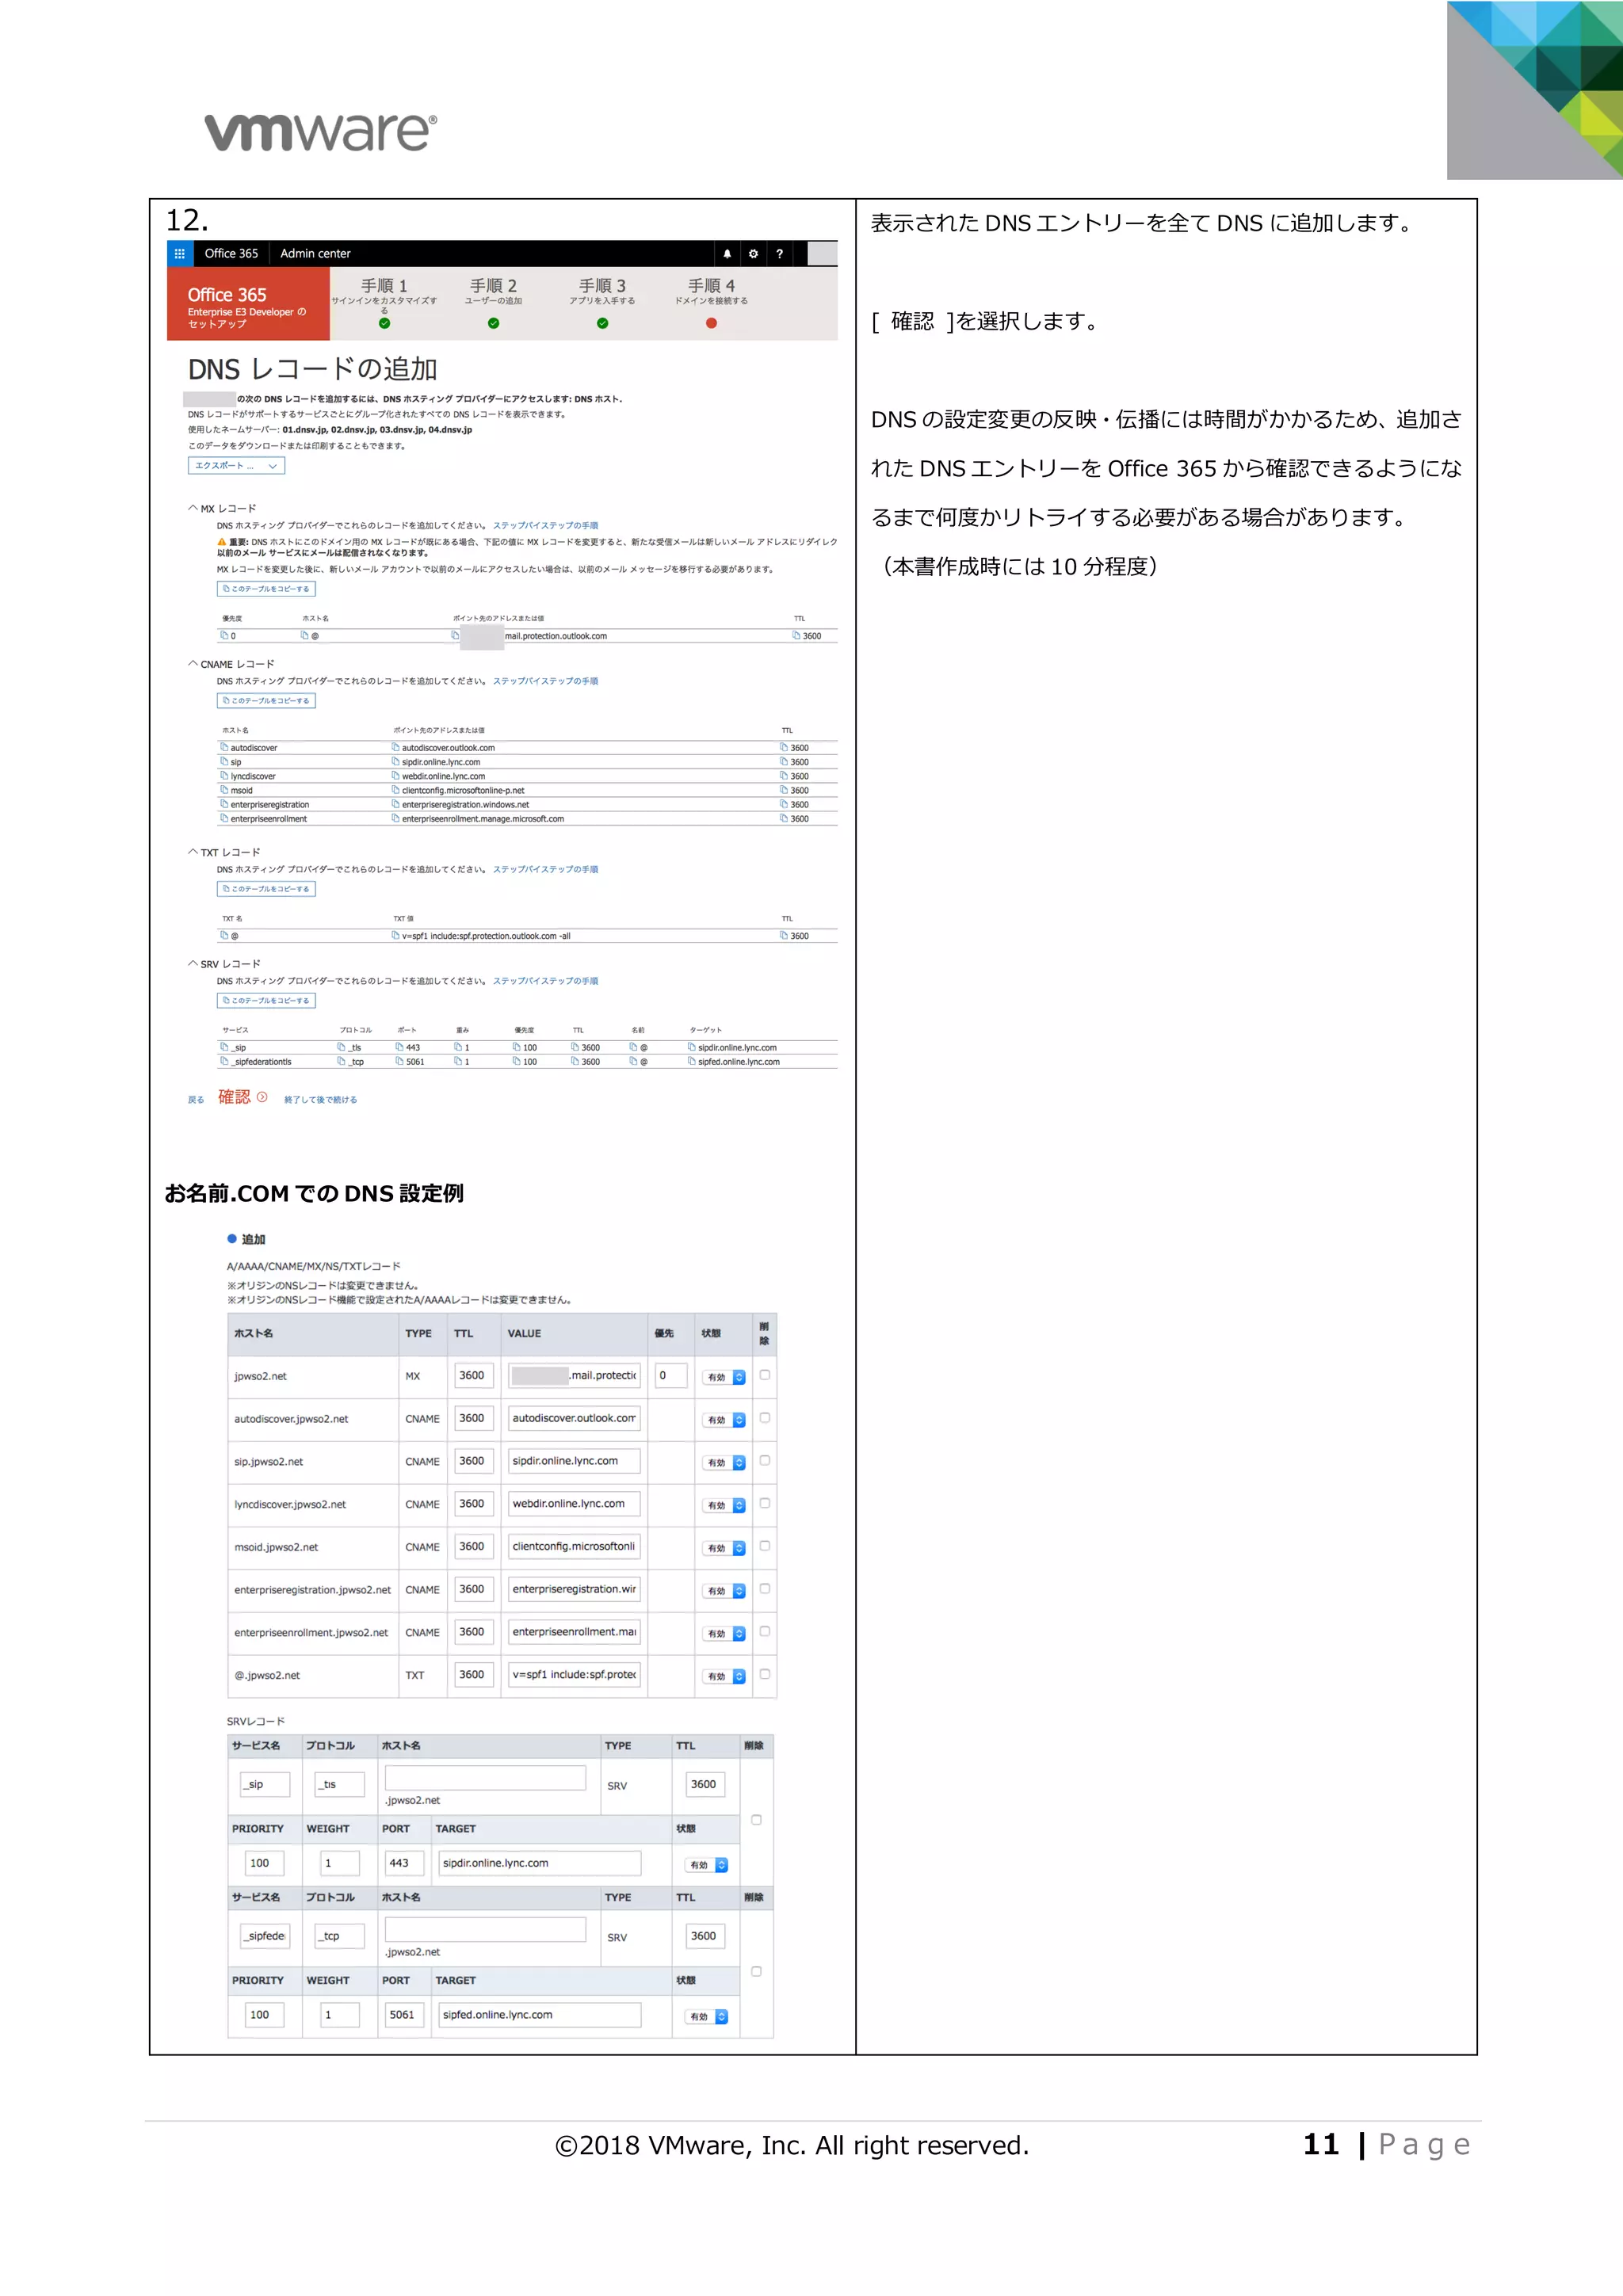Open the エクスポート dropdown
This screenshot has width=1623, height=2296.
[x=236, y=466]
